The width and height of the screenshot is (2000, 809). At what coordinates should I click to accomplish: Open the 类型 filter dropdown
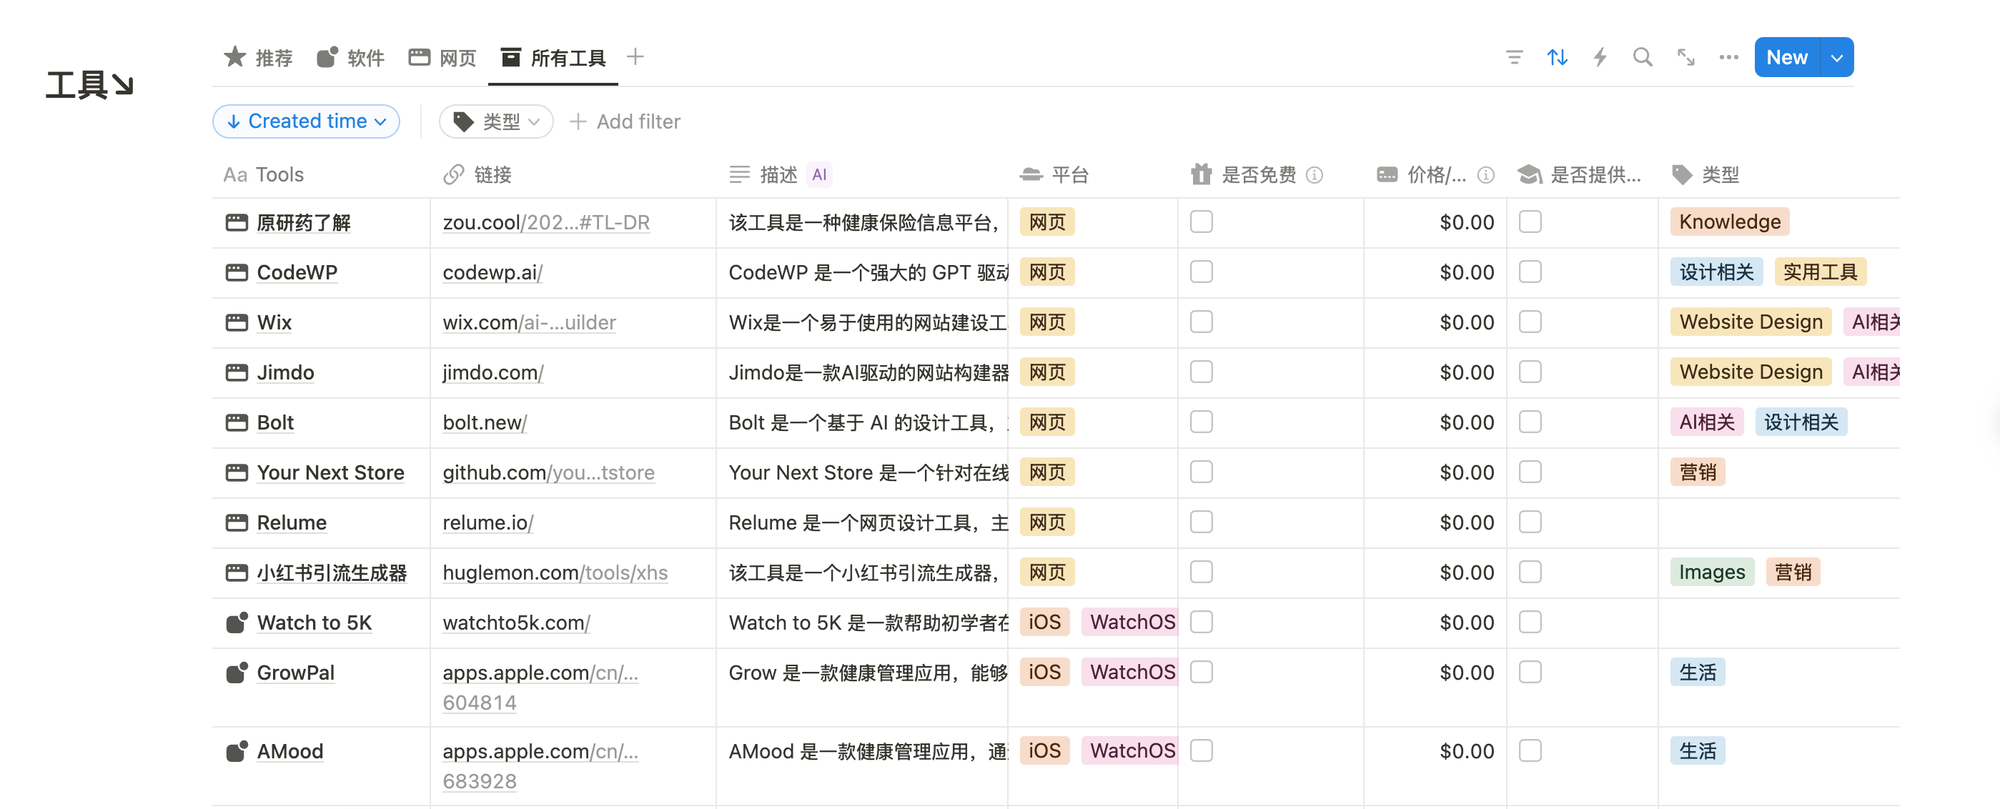[496, 122]
